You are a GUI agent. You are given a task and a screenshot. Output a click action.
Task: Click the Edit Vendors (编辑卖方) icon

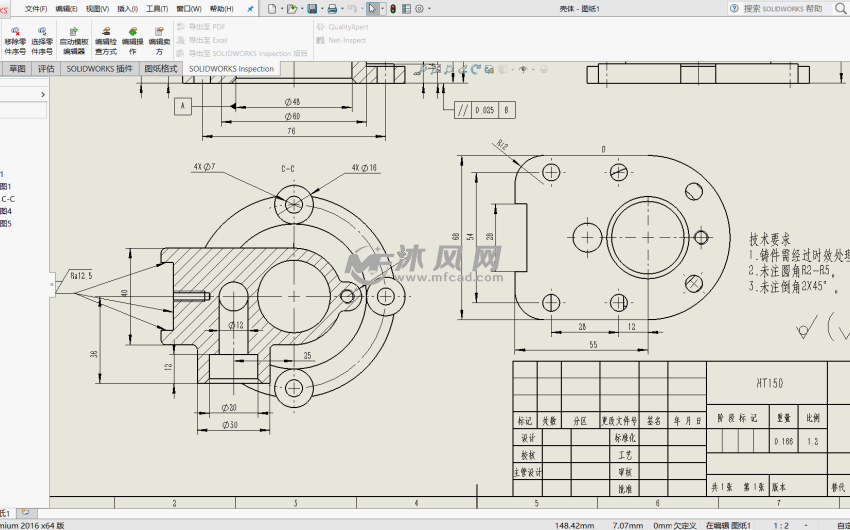pos(158,31)
